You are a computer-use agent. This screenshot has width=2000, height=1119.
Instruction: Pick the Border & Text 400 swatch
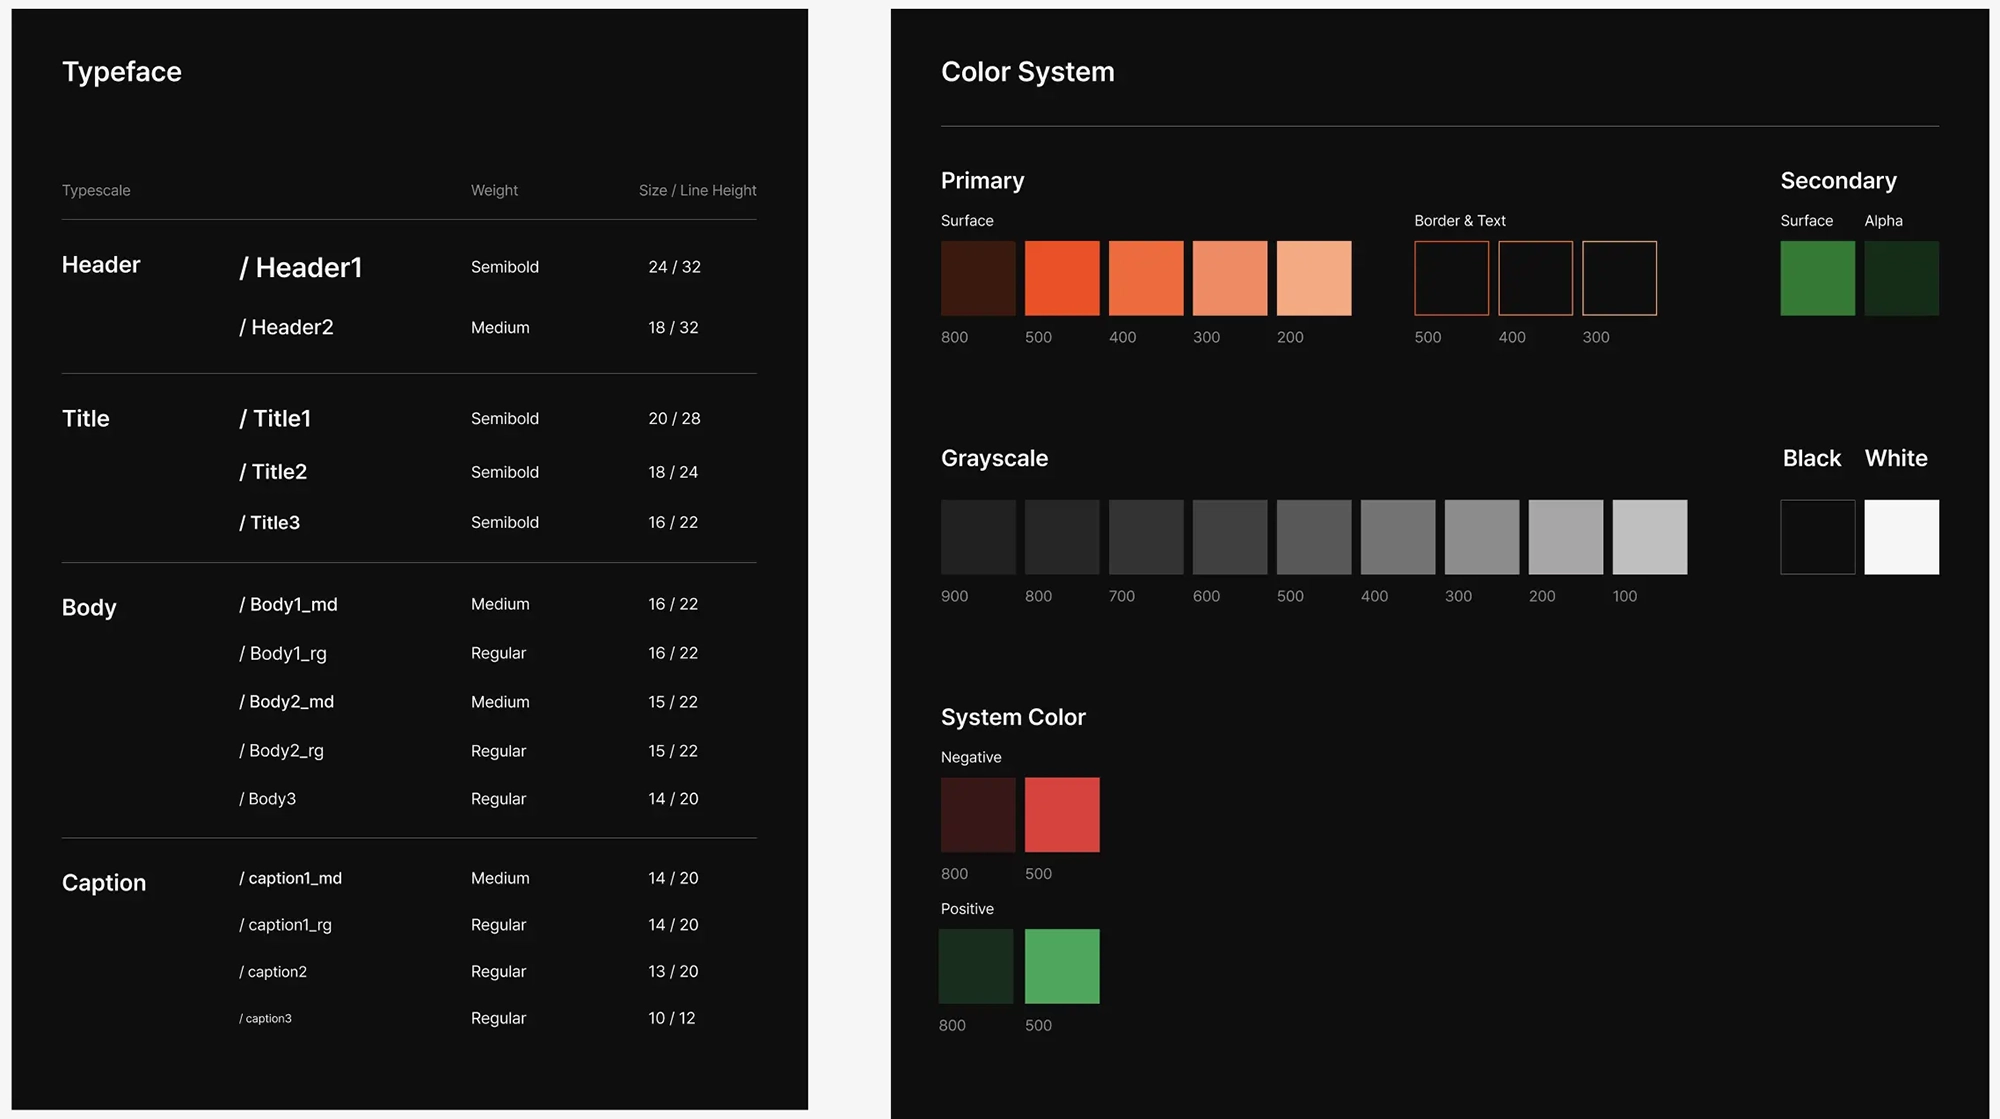[x=1535, y=278]
